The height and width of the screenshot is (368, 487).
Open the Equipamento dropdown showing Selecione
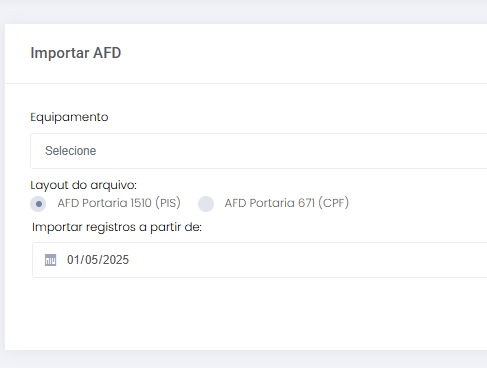click(259, 151)
